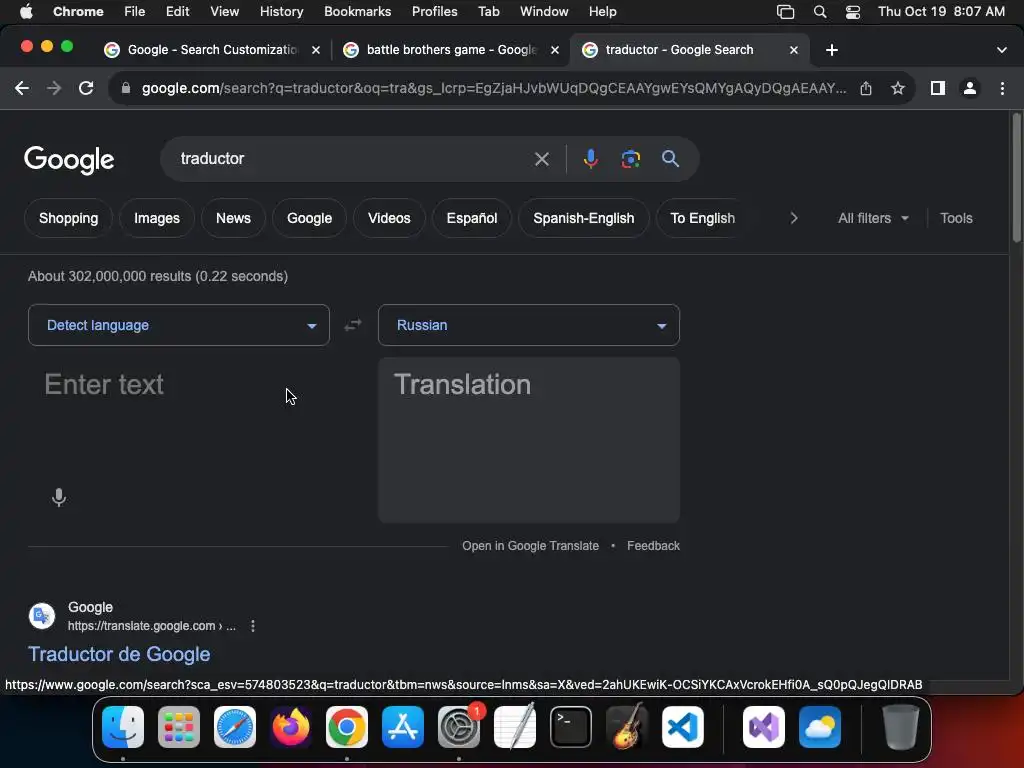Filter results by News
The image size is (1024, 768).
tap(233, 218)
